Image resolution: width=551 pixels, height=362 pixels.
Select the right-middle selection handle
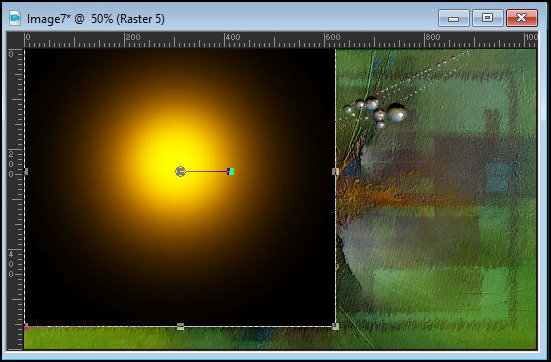tap(336, 172)
